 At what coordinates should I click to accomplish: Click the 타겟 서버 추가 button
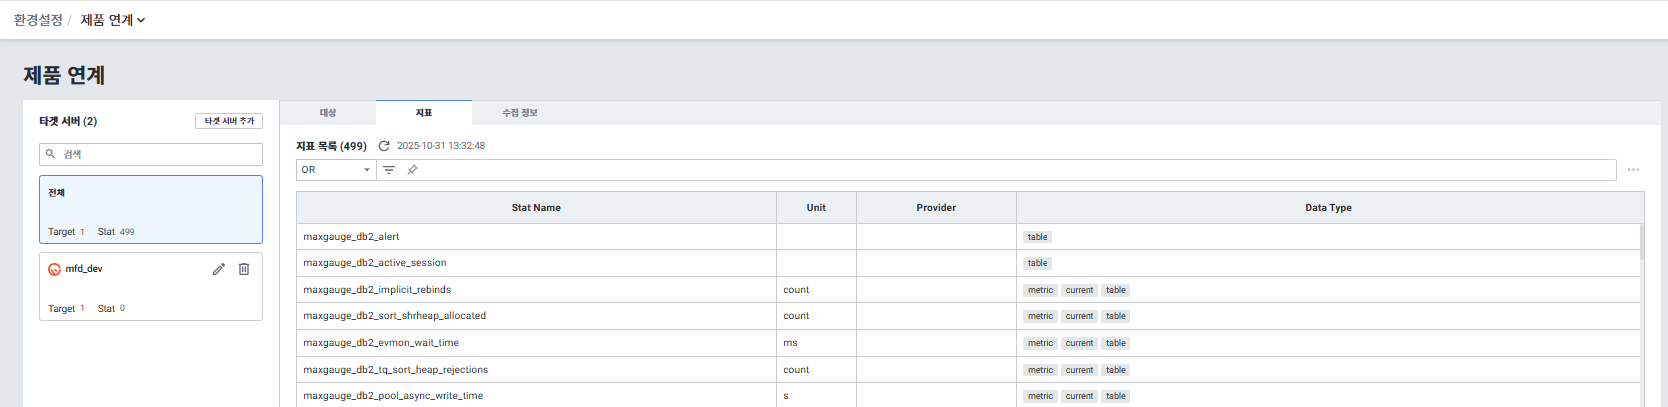pos(229,121)
